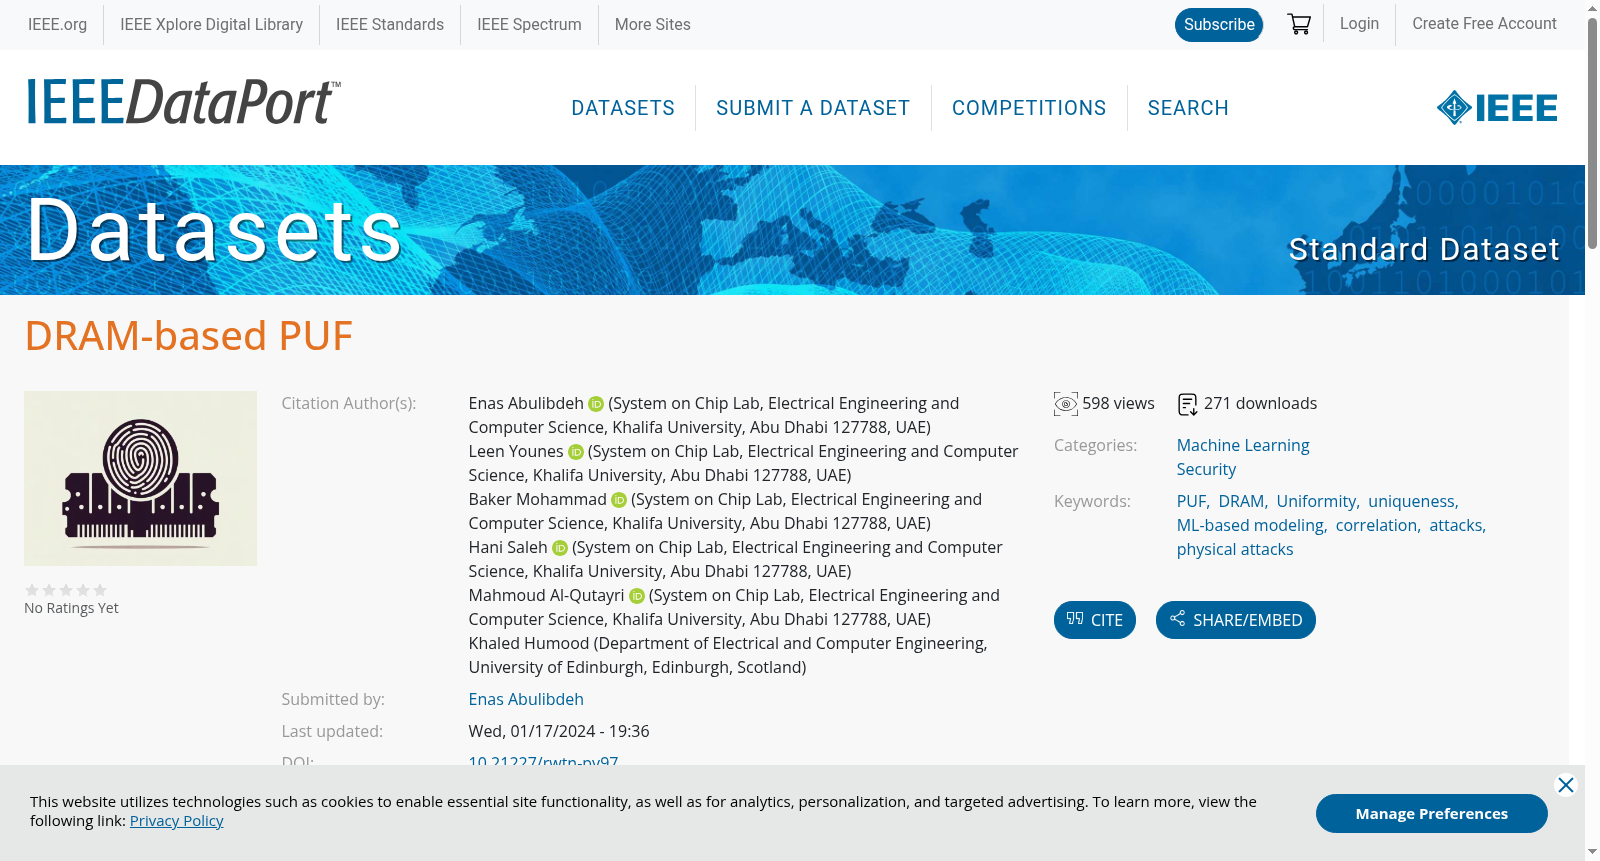1600x861 pixels.
Task: Click the downloads document icon
Action: [1188, 404]
